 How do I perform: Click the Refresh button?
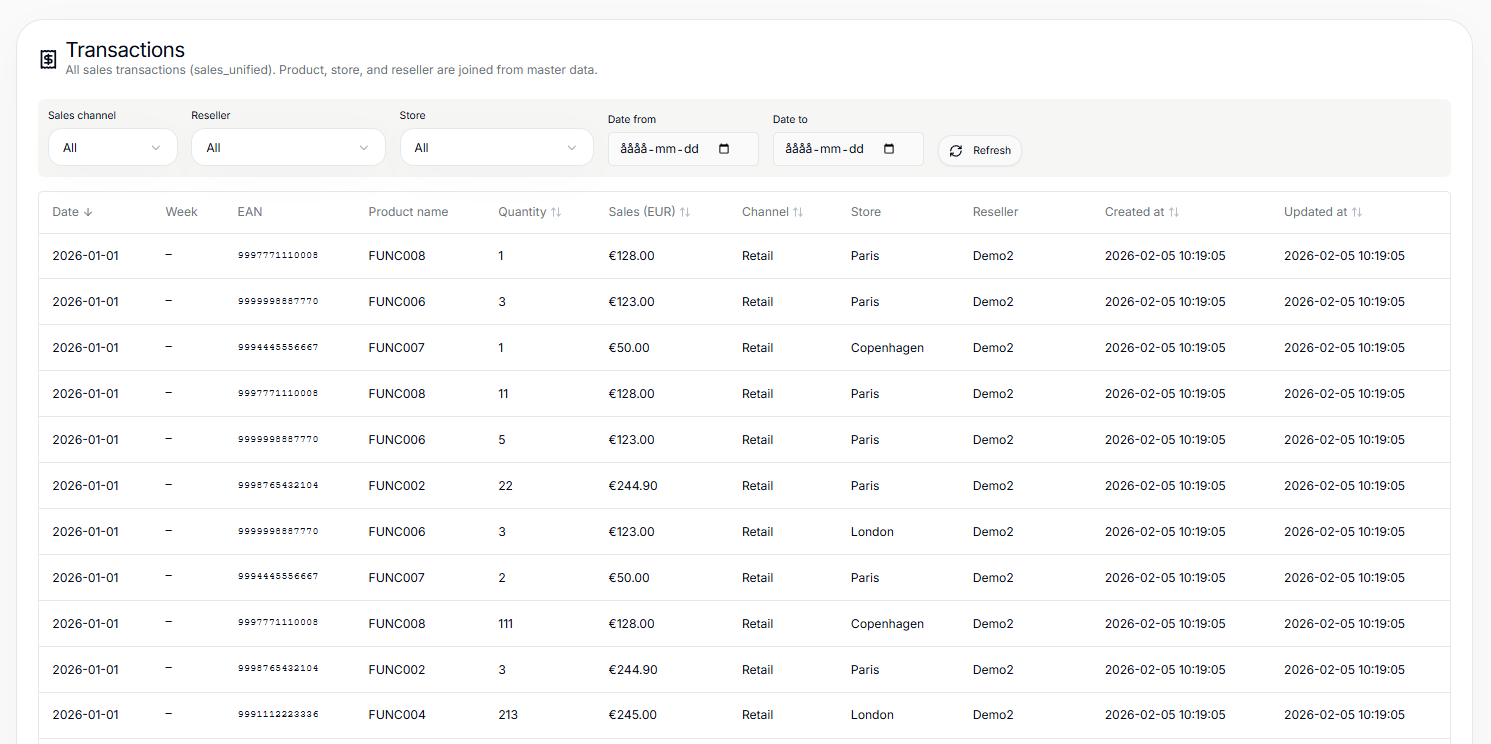click(979, 150)
